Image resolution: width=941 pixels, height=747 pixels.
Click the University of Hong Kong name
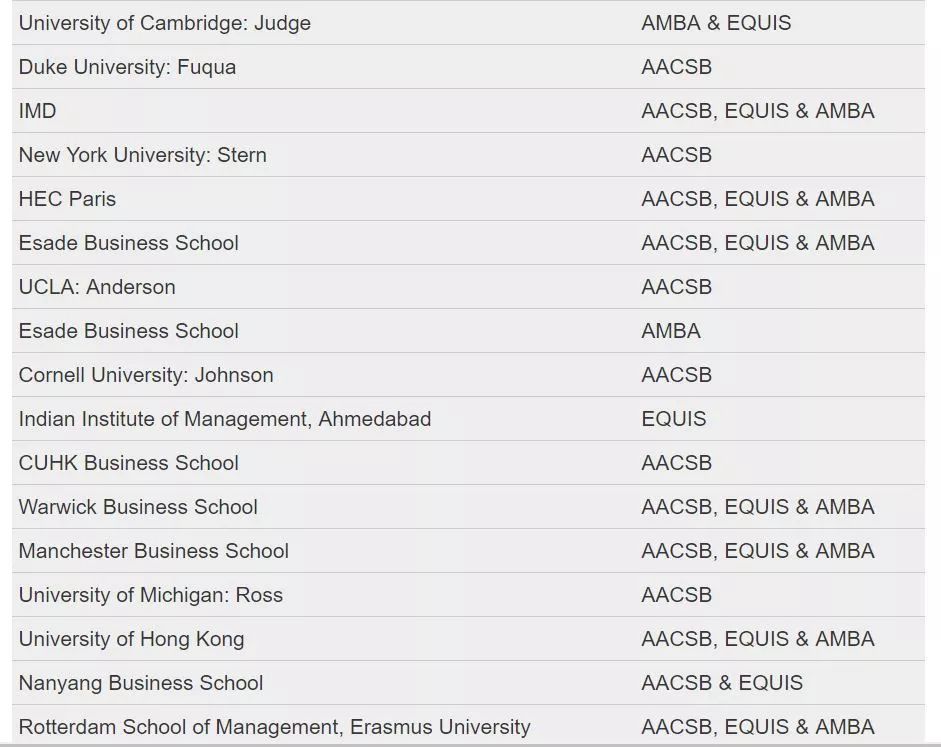pos(131,639)
